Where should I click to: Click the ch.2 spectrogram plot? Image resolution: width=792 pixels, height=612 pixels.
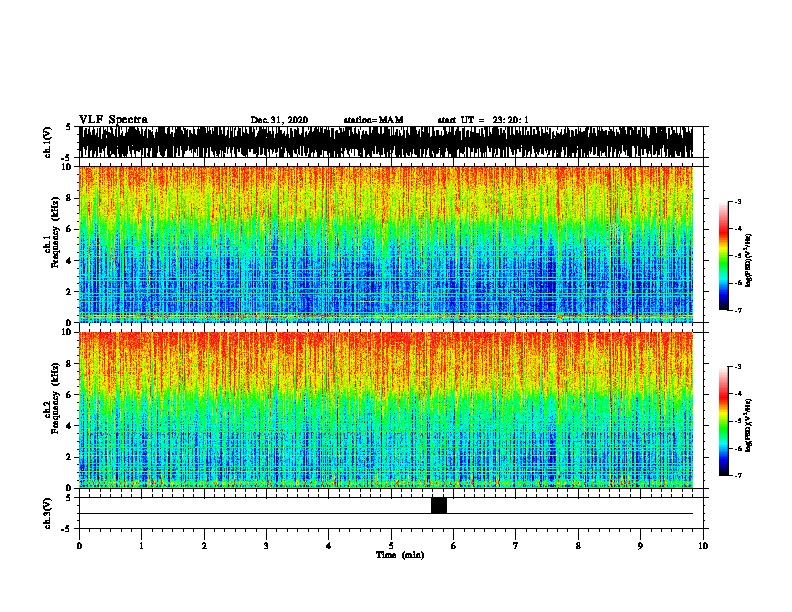tap(386, 410)
